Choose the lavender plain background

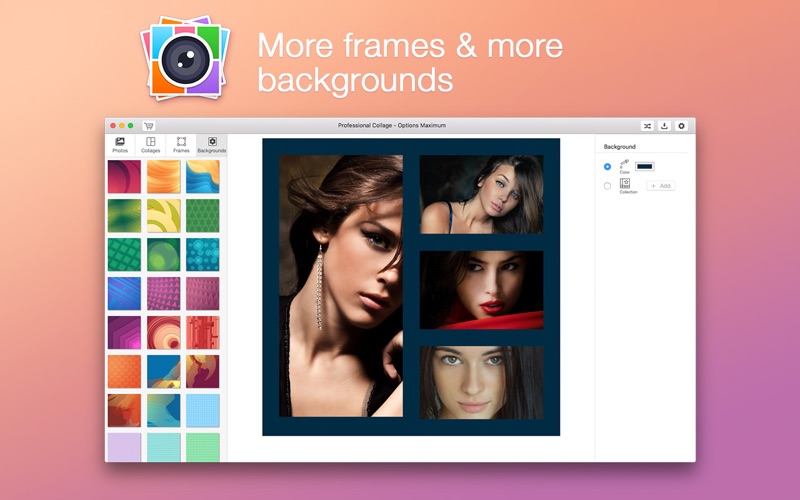[124, 447]
